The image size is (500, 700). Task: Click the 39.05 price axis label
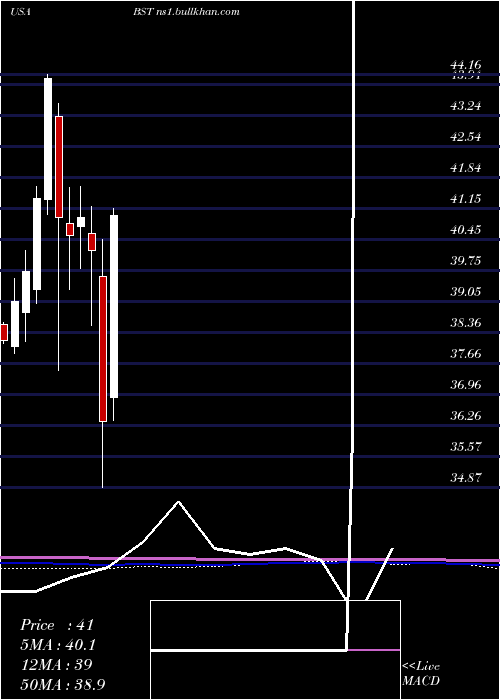466,292
